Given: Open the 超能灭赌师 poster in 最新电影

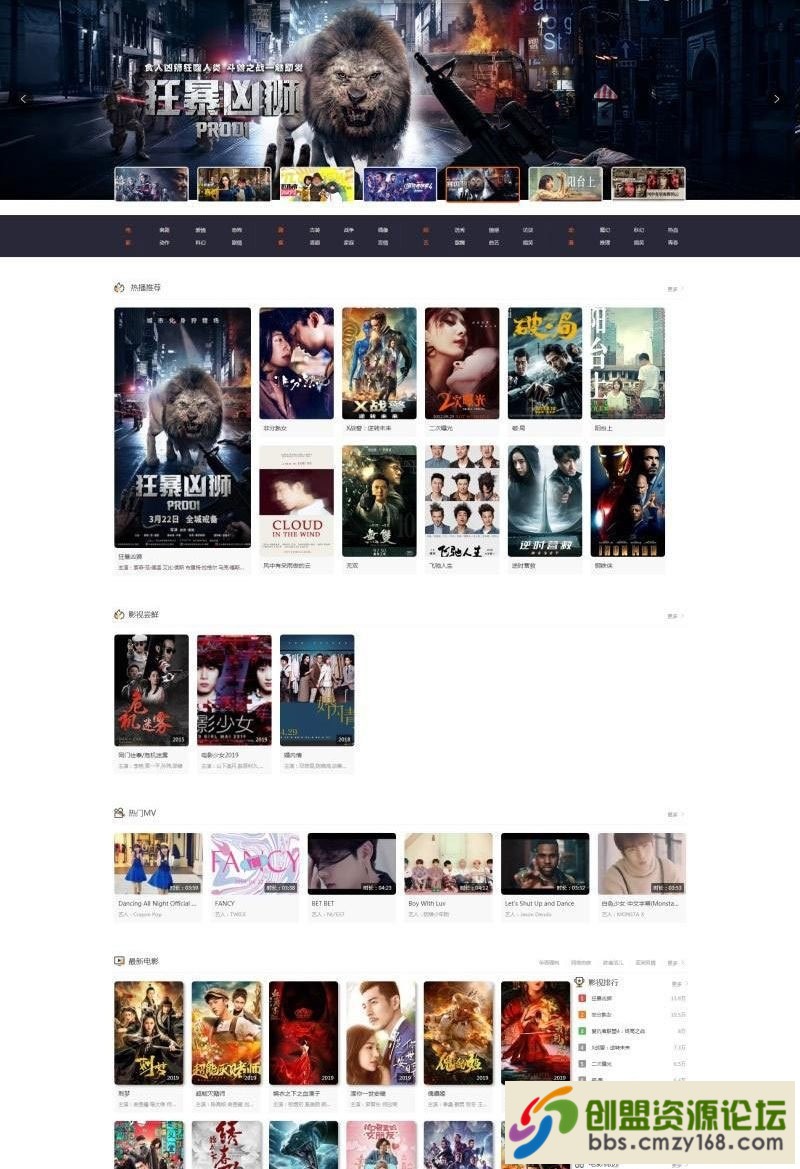Looking at the screenshot, I should 227,1033.
